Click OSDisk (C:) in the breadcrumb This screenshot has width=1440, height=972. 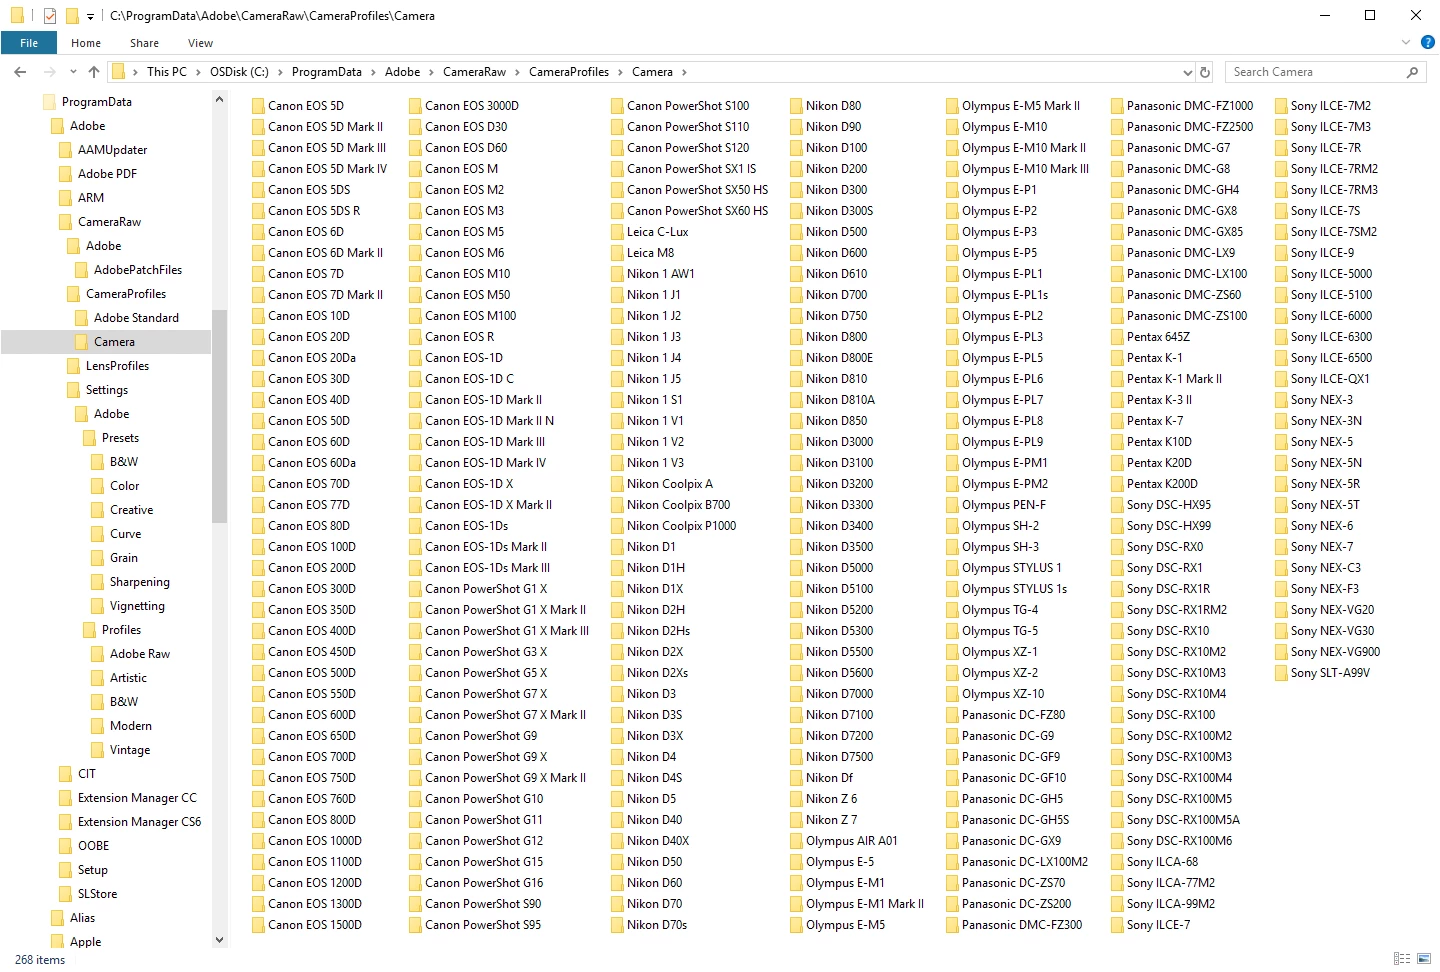239,72
